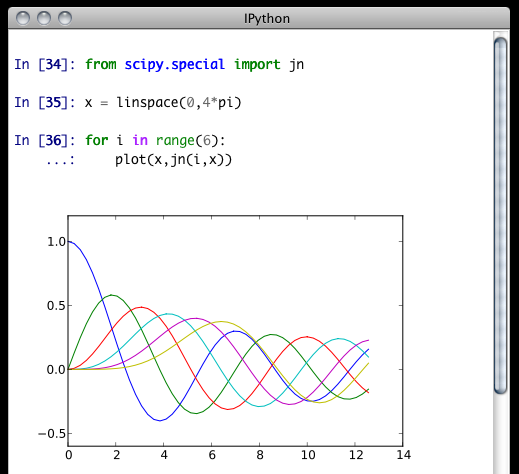Click the scrollbar track below the thumb
Screen dimensions: 519x474
point(500,433)
